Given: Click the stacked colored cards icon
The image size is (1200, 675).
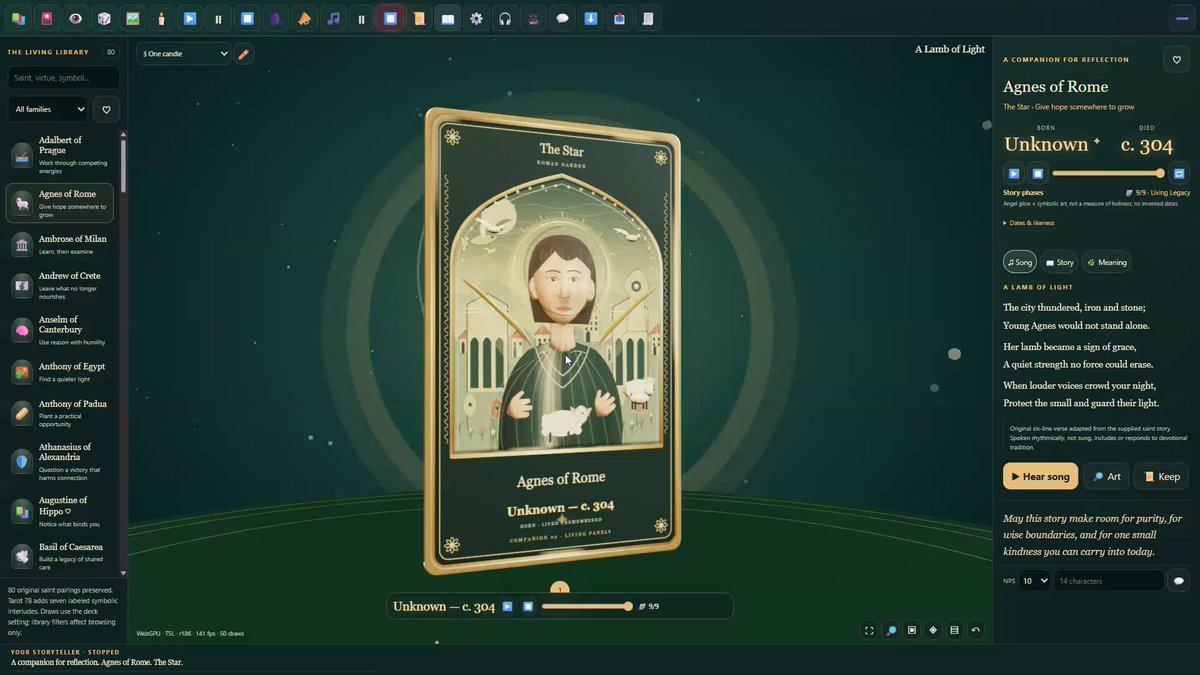Looking at the screenshot, I should pos(18,18).
